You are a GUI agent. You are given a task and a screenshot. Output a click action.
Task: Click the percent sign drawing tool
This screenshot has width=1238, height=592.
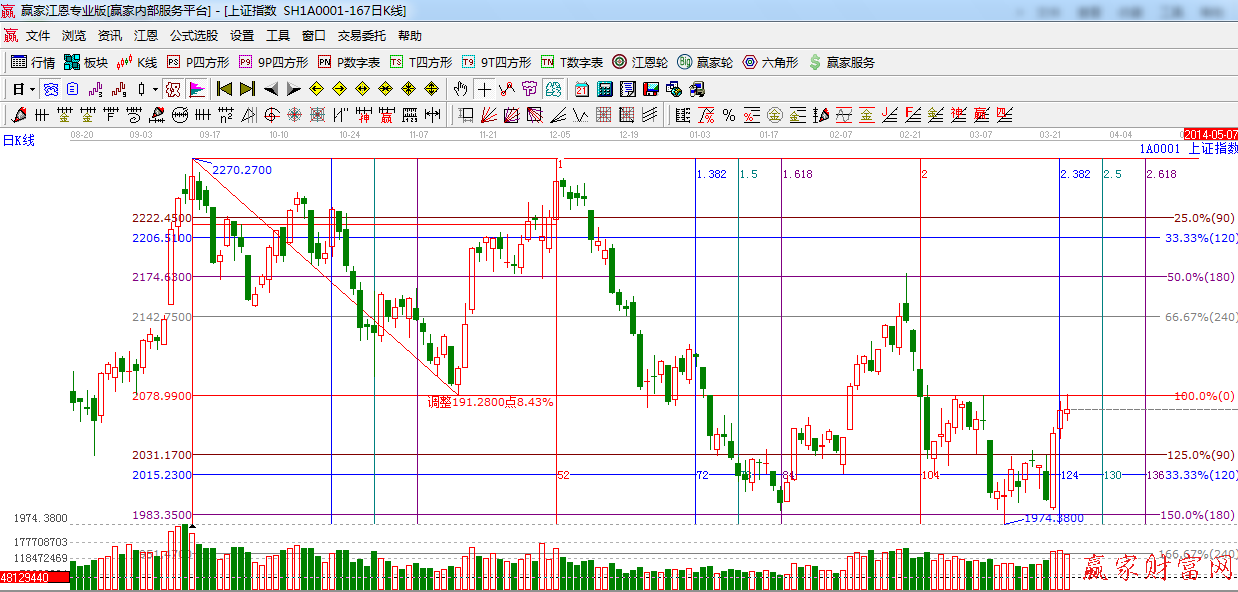point(729,115)
